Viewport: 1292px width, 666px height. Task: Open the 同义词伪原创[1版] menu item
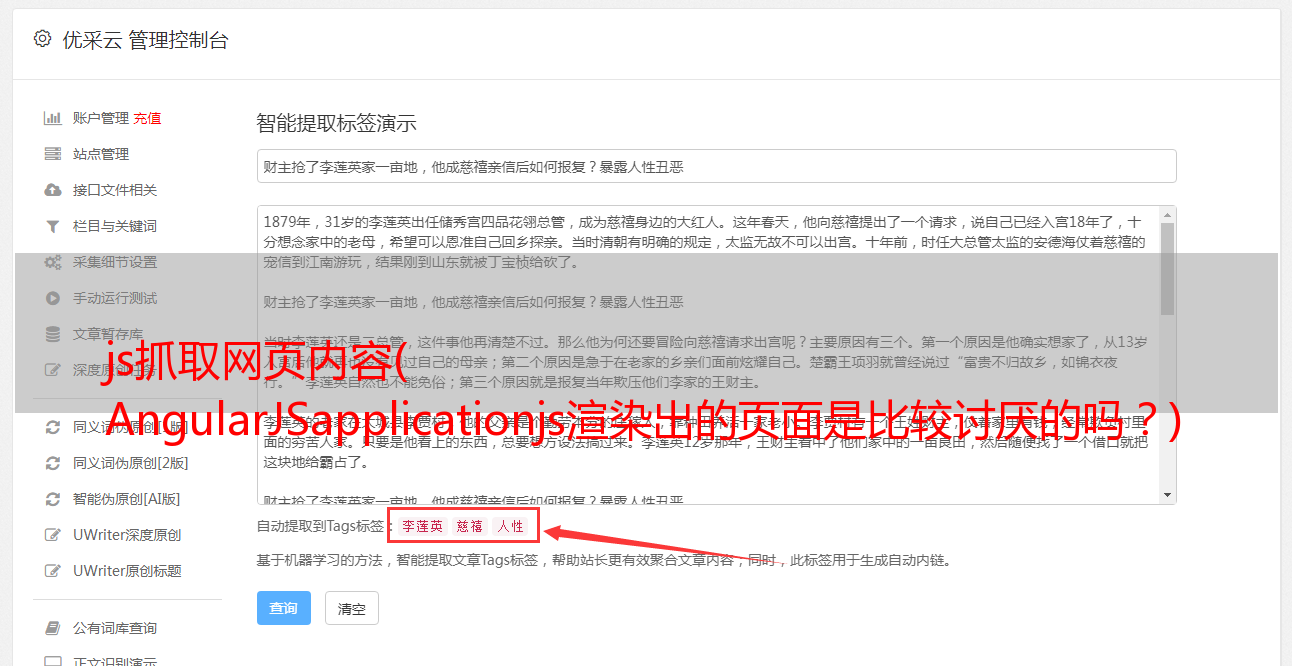tap(130, 427)
